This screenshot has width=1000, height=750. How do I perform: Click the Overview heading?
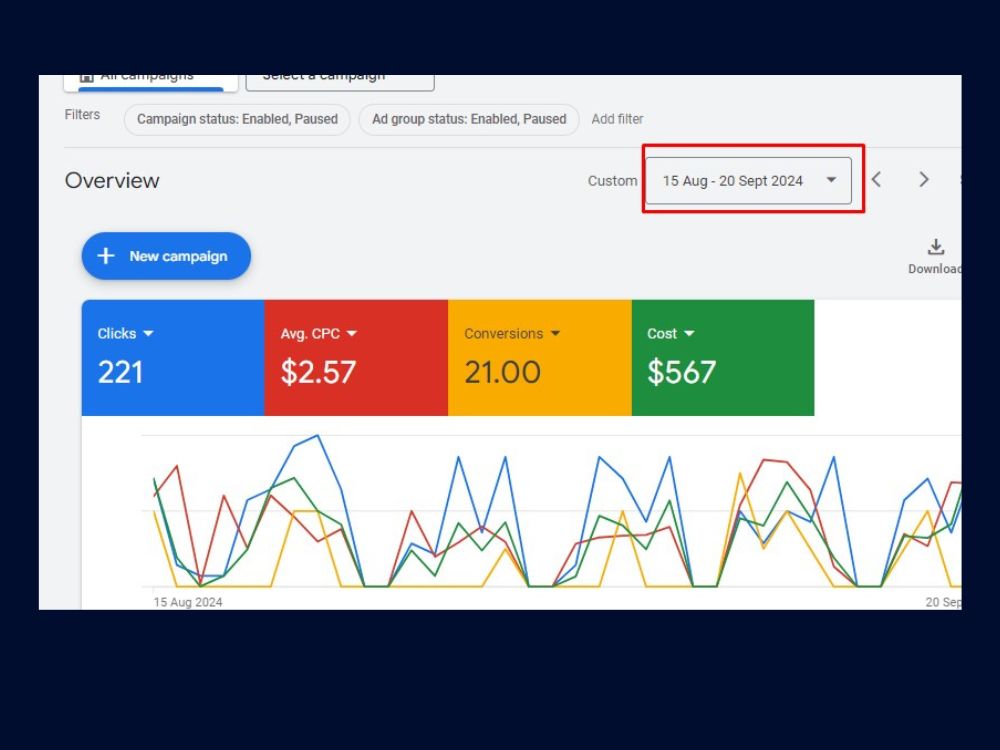point(112,180)
